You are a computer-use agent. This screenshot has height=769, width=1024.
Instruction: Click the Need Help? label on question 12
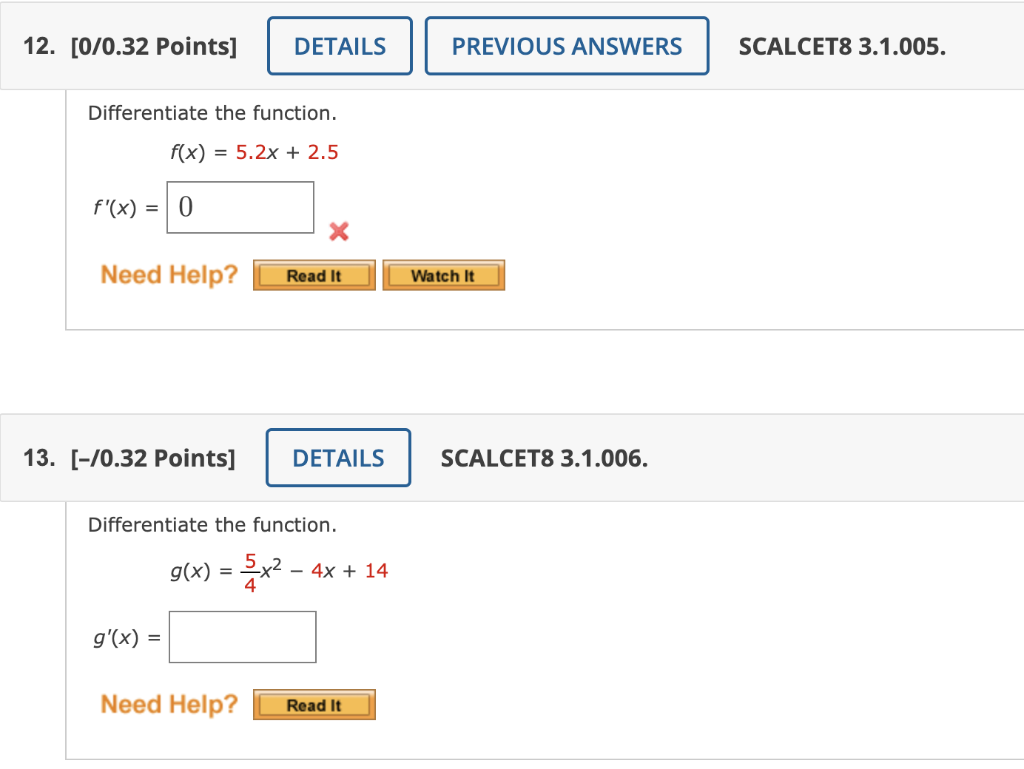[167, 274]
